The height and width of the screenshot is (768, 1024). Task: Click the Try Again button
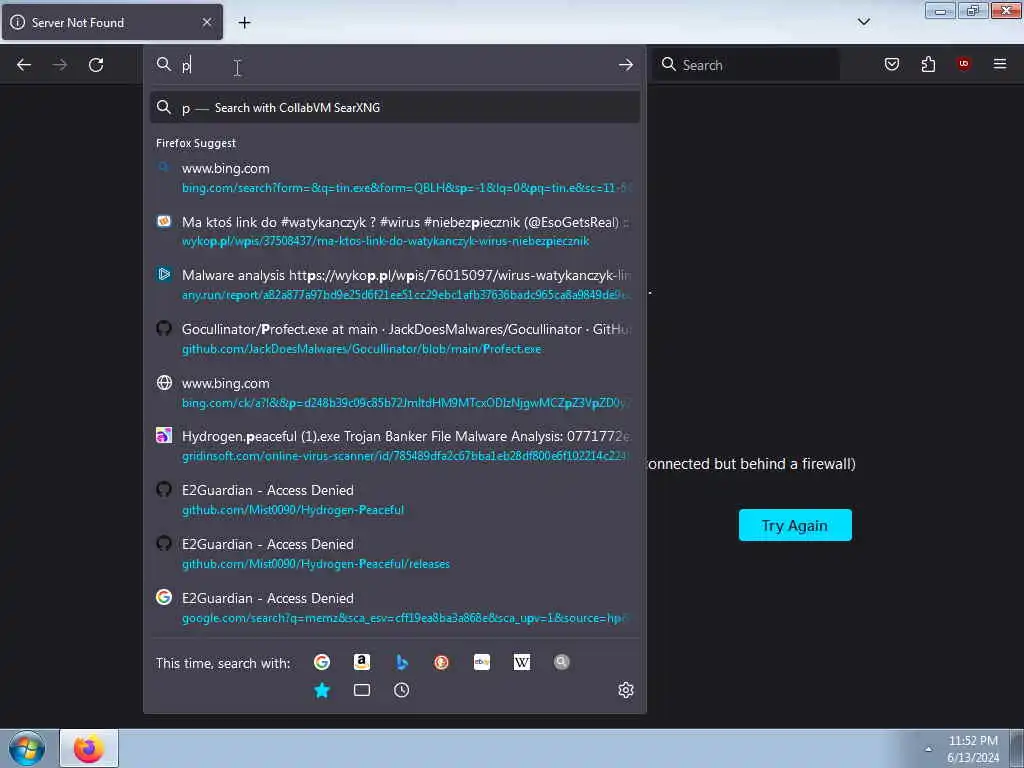[795, 525]
